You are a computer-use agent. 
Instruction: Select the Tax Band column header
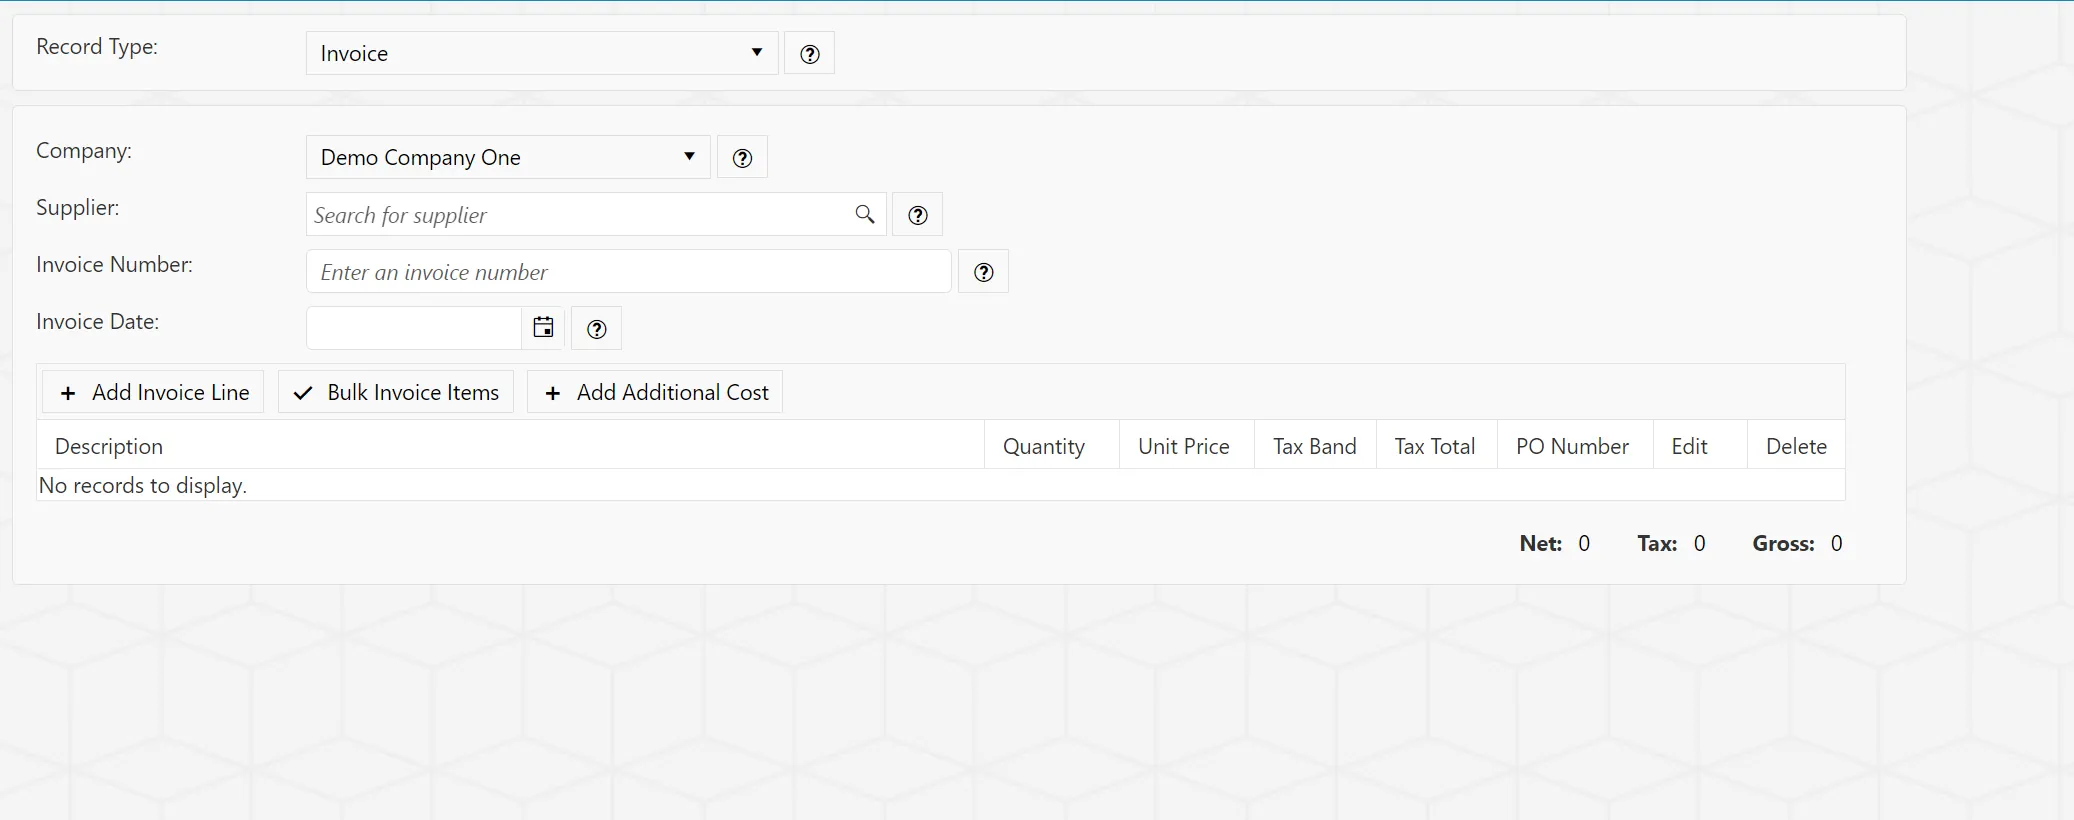pos(1316,446)
